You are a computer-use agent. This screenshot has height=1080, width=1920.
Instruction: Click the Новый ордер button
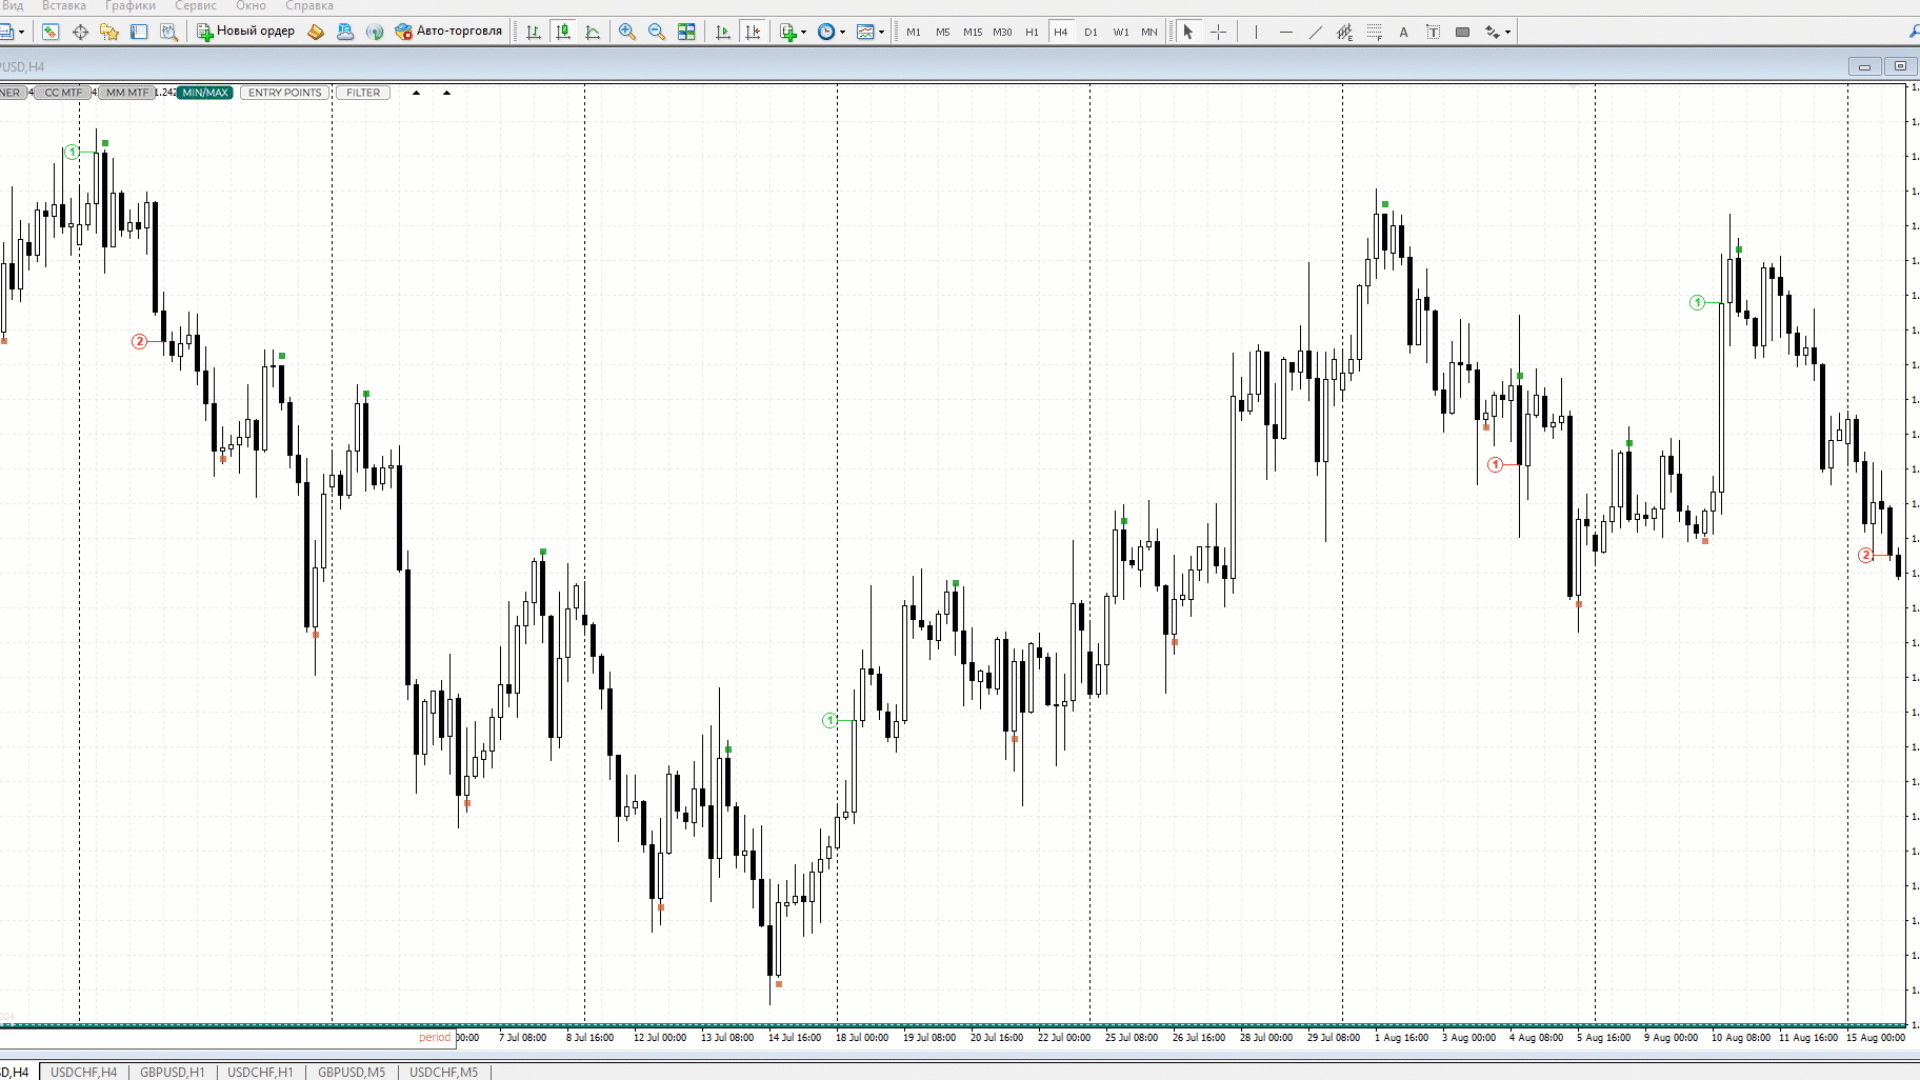tap(246, 31)
